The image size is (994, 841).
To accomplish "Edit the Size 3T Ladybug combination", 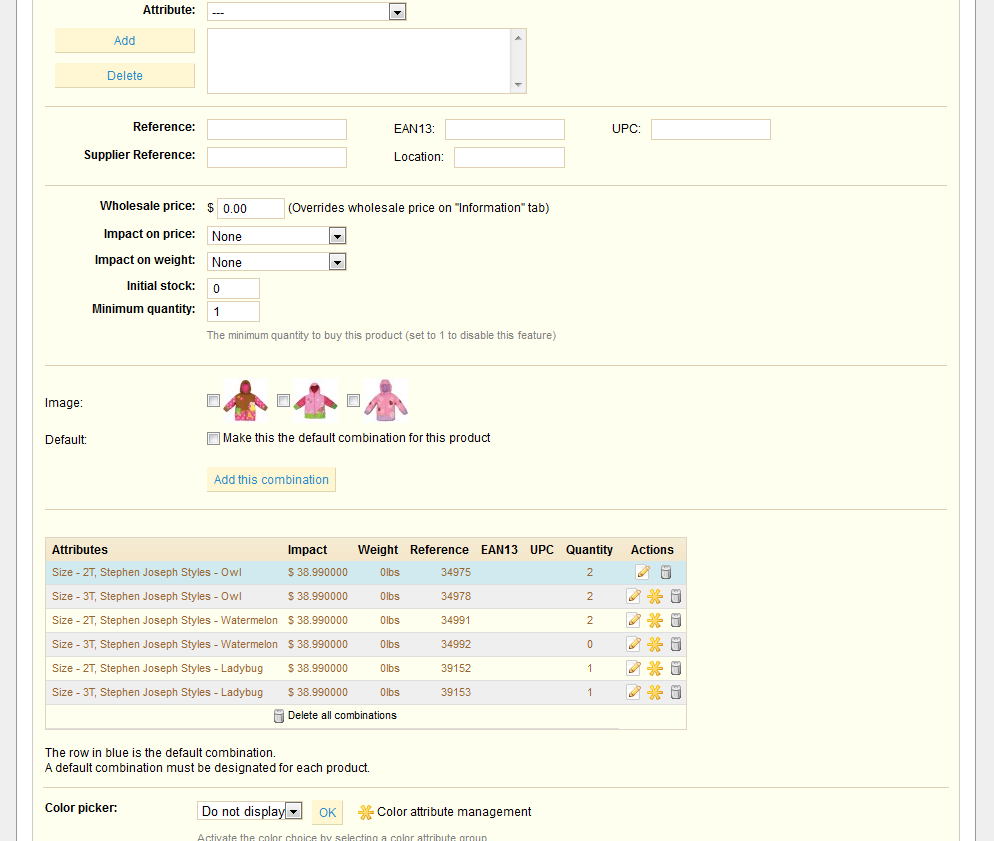I will click(x=633, y=692).
